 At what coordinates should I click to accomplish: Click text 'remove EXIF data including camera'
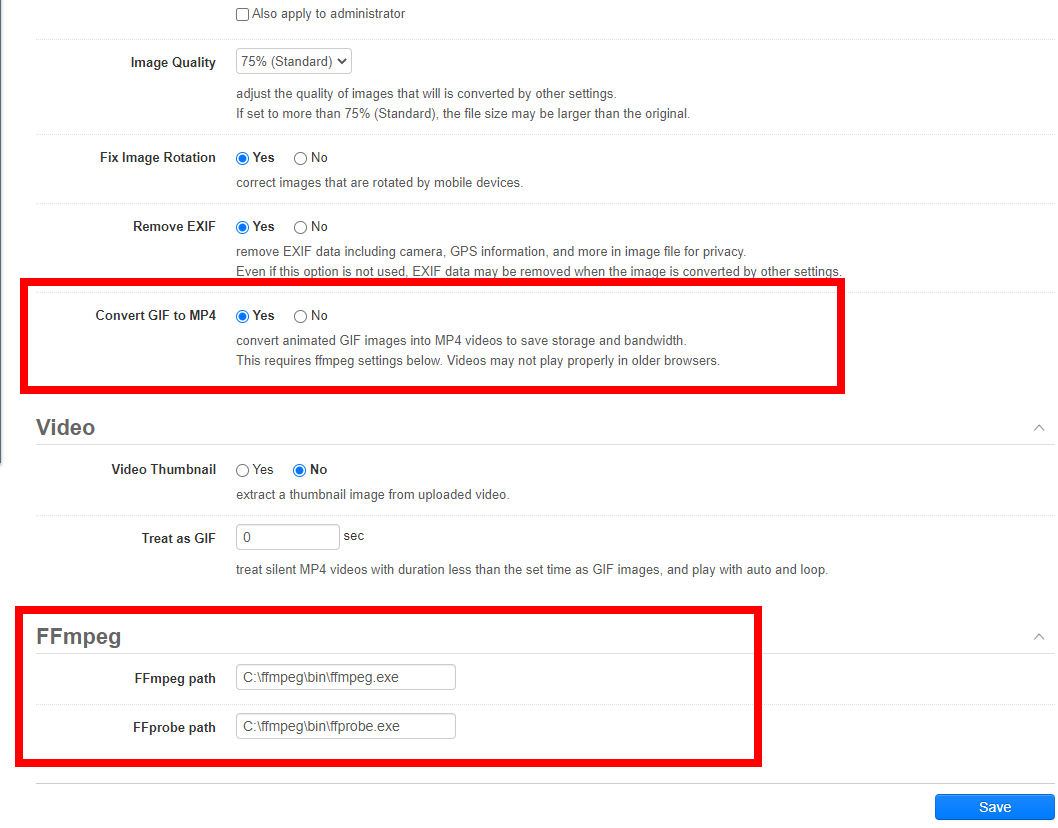(x=339, y=252)
